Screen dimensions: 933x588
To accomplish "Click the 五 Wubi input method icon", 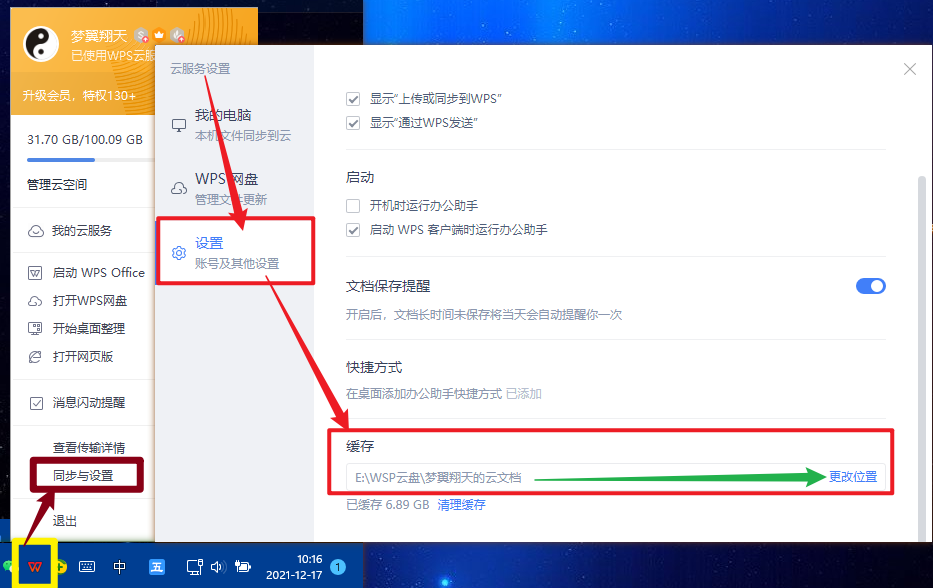I will pos(156,567).
